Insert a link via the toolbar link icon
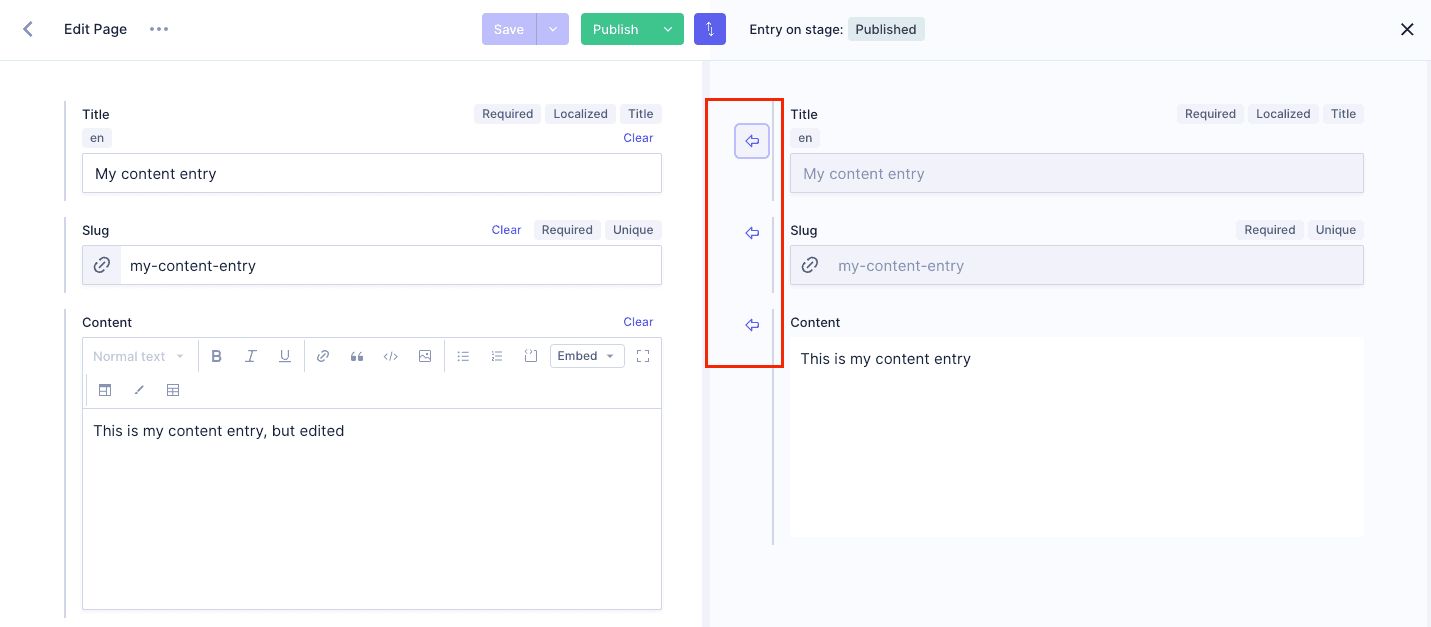This screenshot has width=1431, height=627. (323, 356)
